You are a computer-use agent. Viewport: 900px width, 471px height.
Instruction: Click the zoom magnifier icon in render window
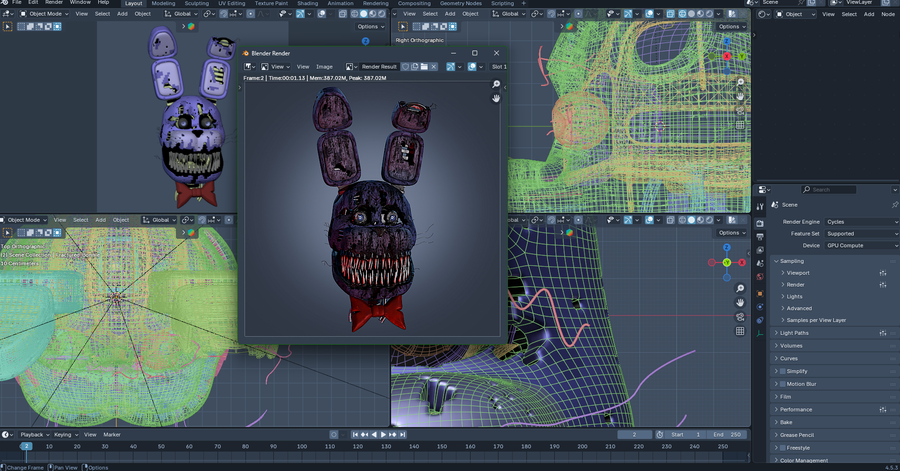coord(496,85)
